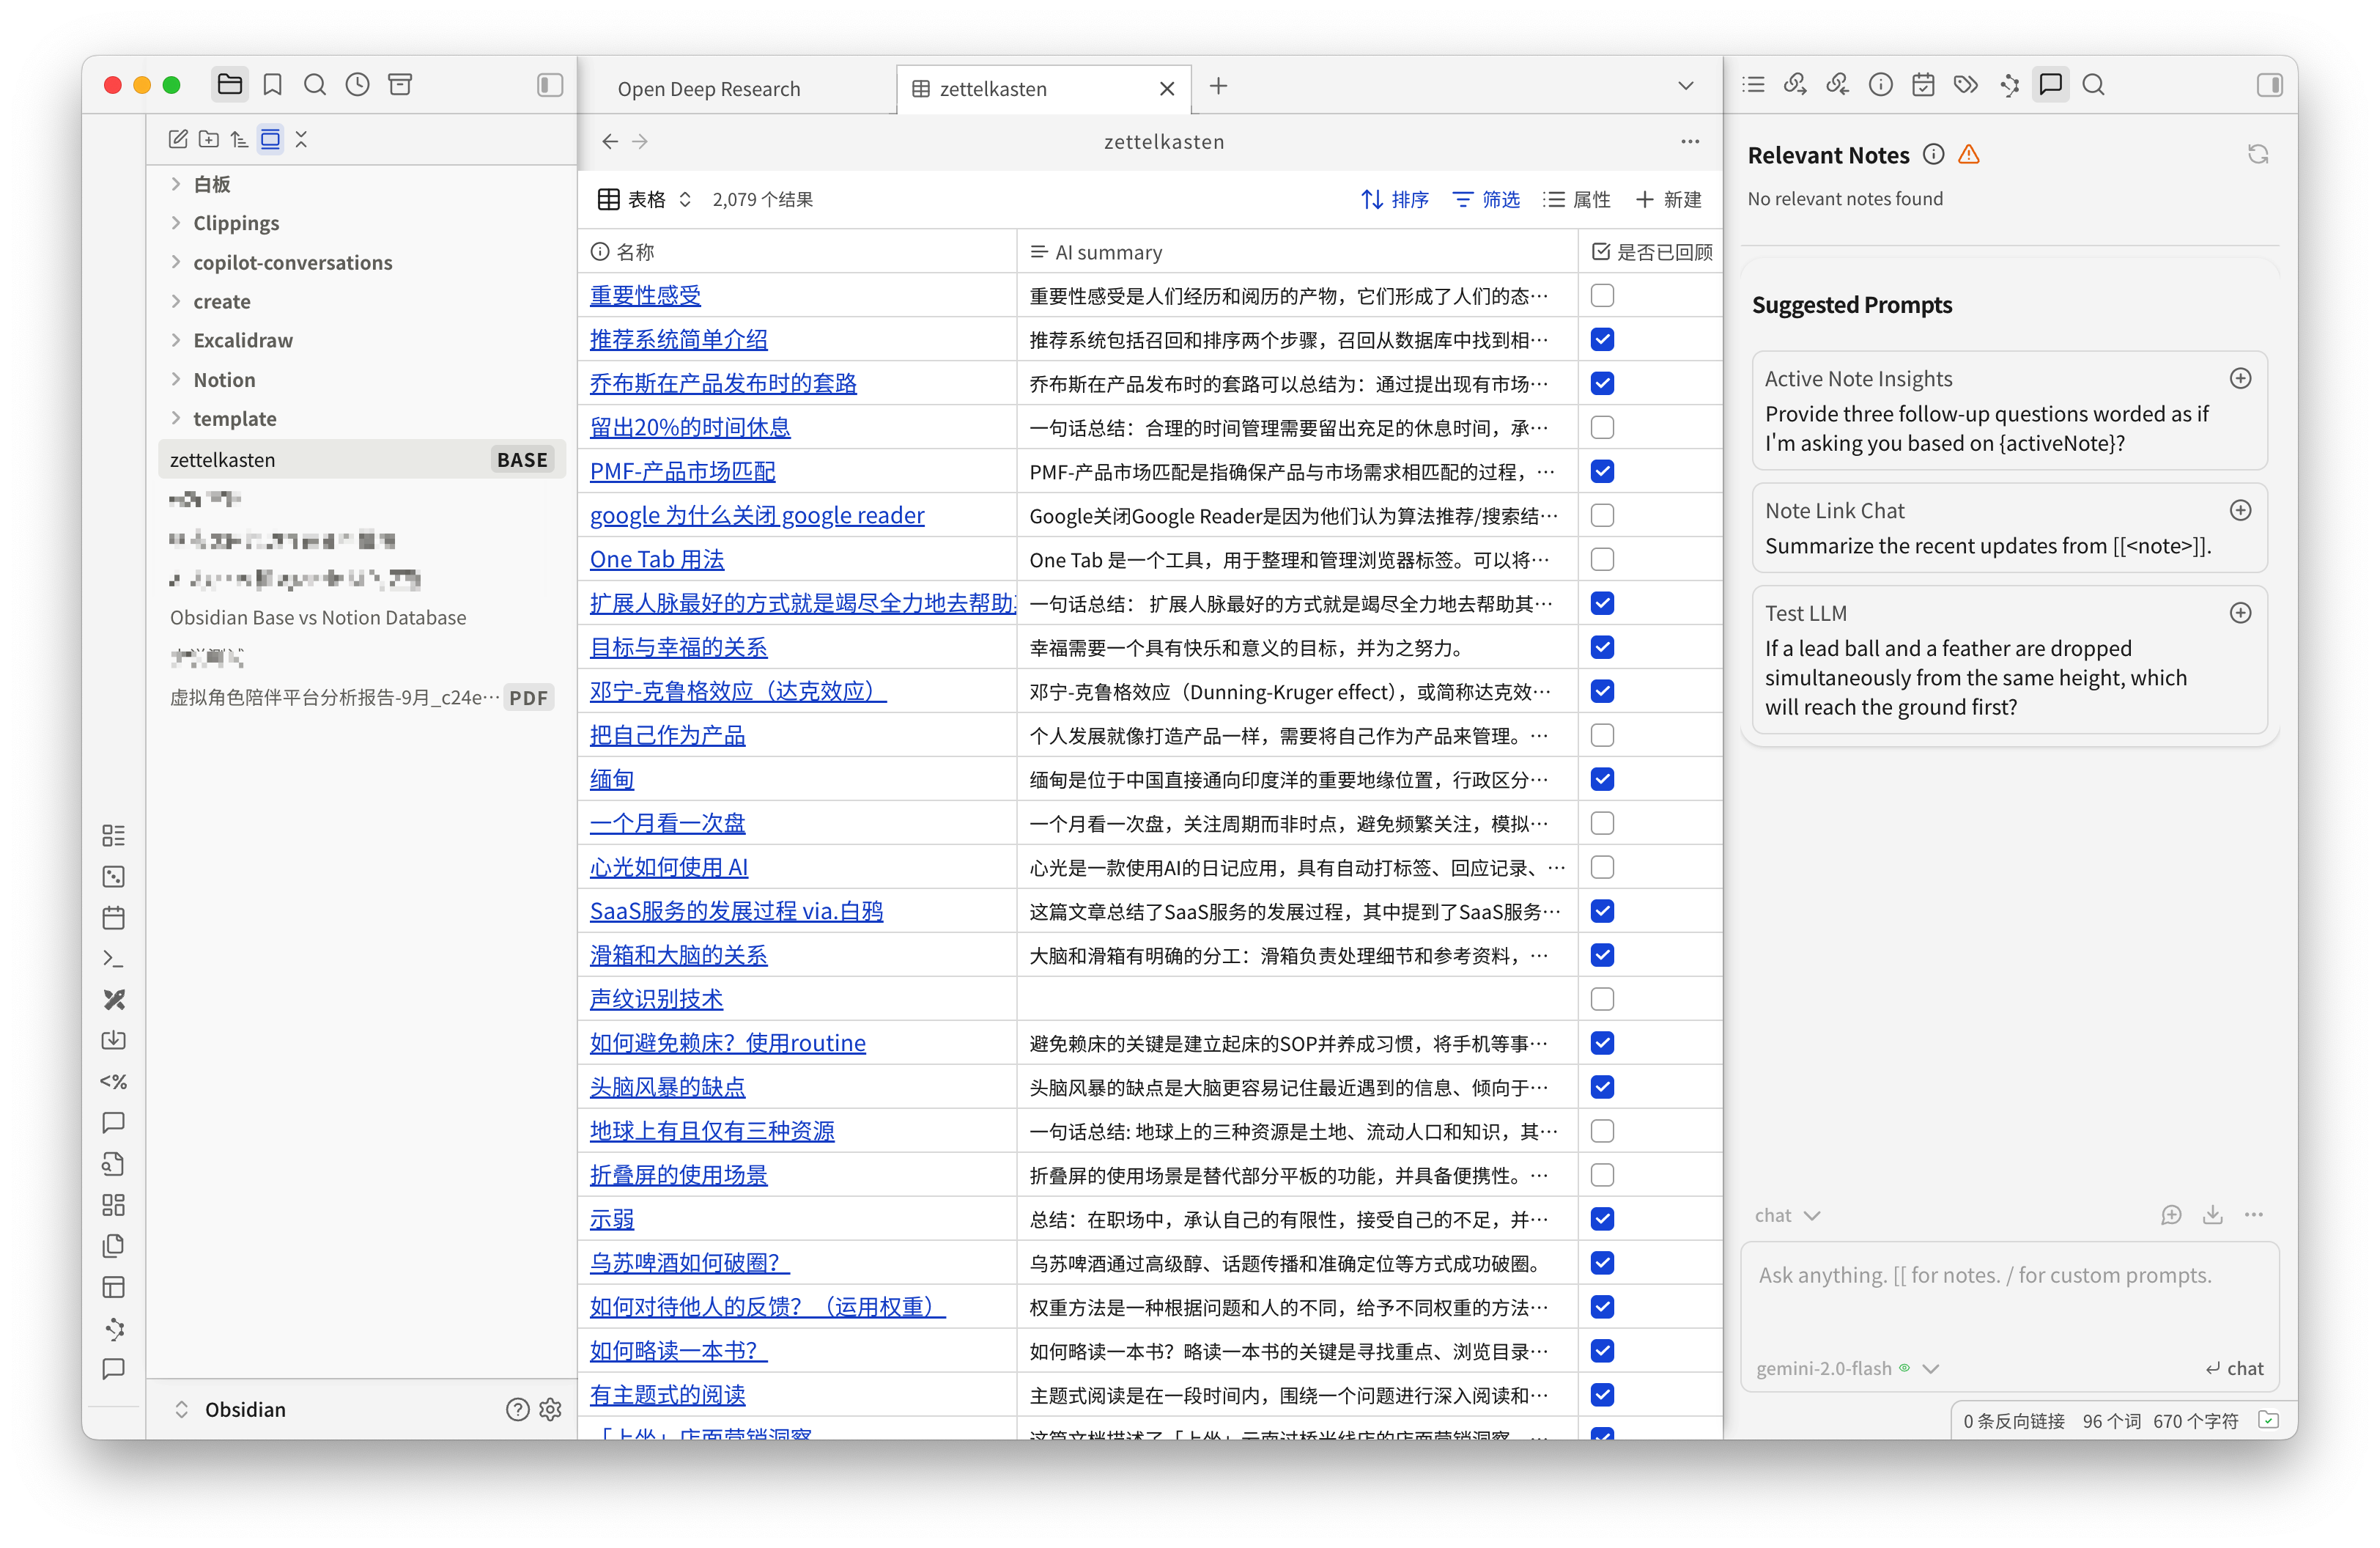The width and height of the screenshot is (2380, 1548).
Task: Send message with chat button
Action: [2234, 1368]
